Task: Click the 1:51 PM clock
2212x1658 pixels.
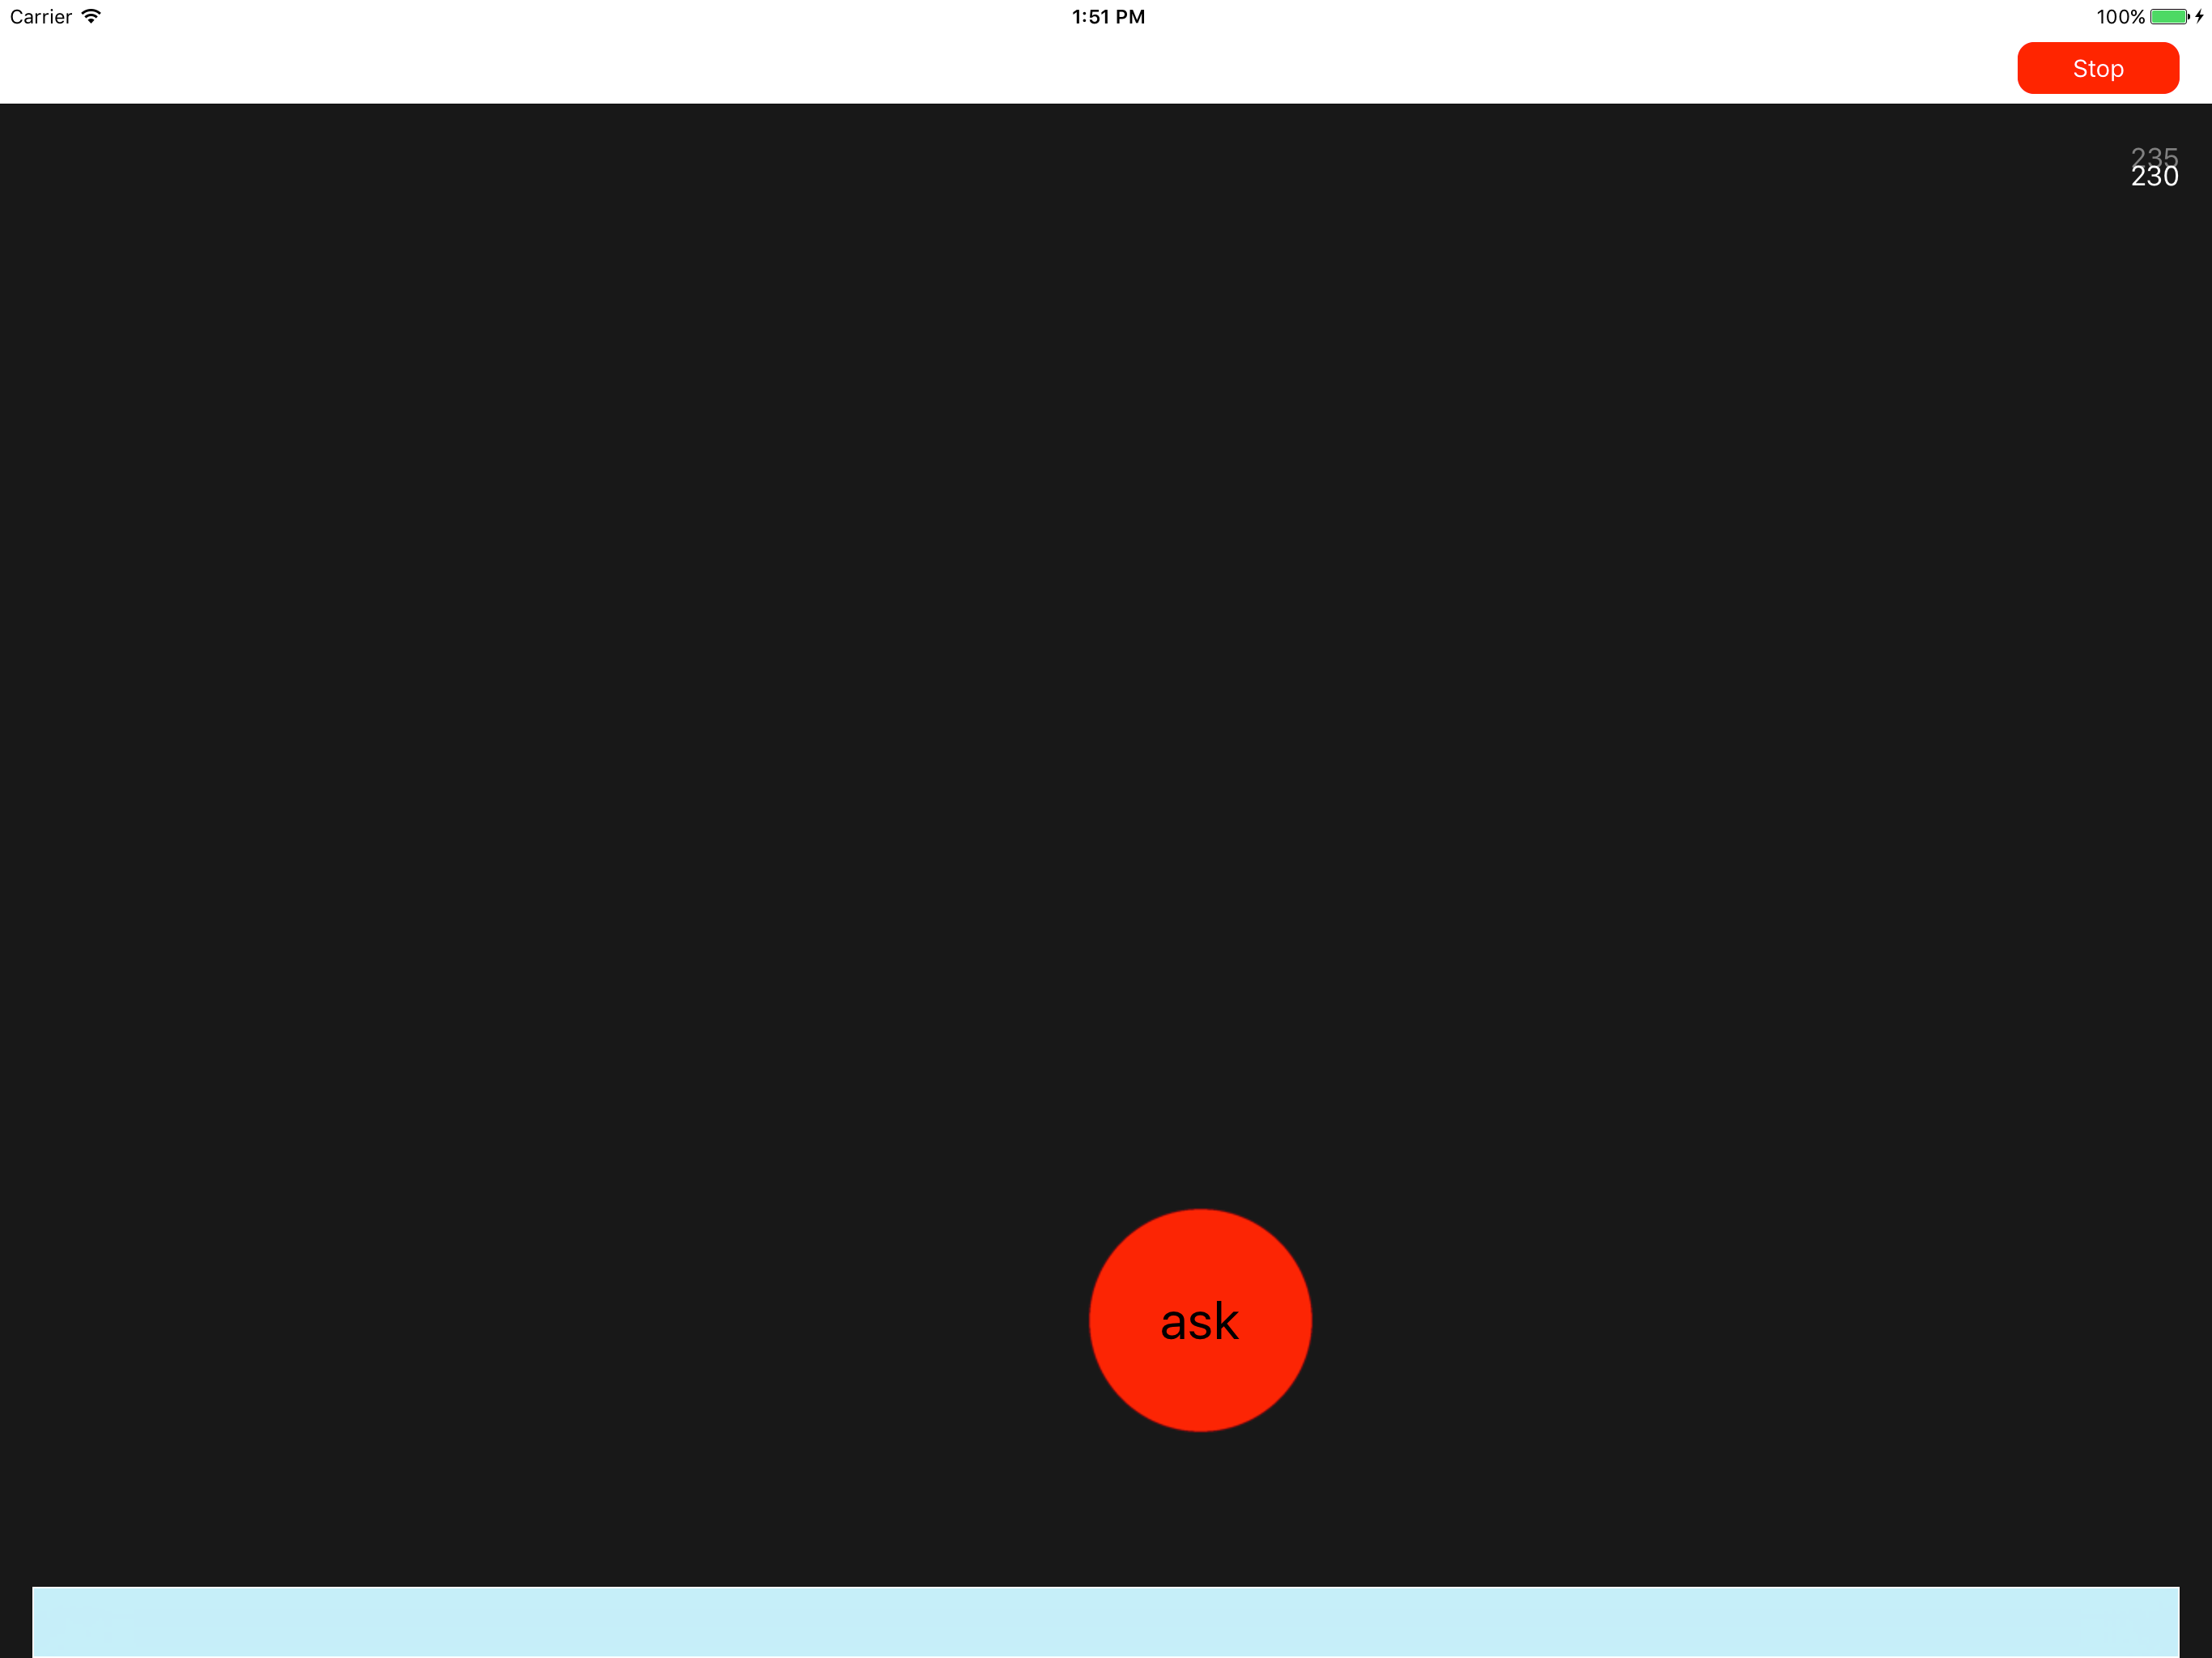Action: tap(1108, 16)
